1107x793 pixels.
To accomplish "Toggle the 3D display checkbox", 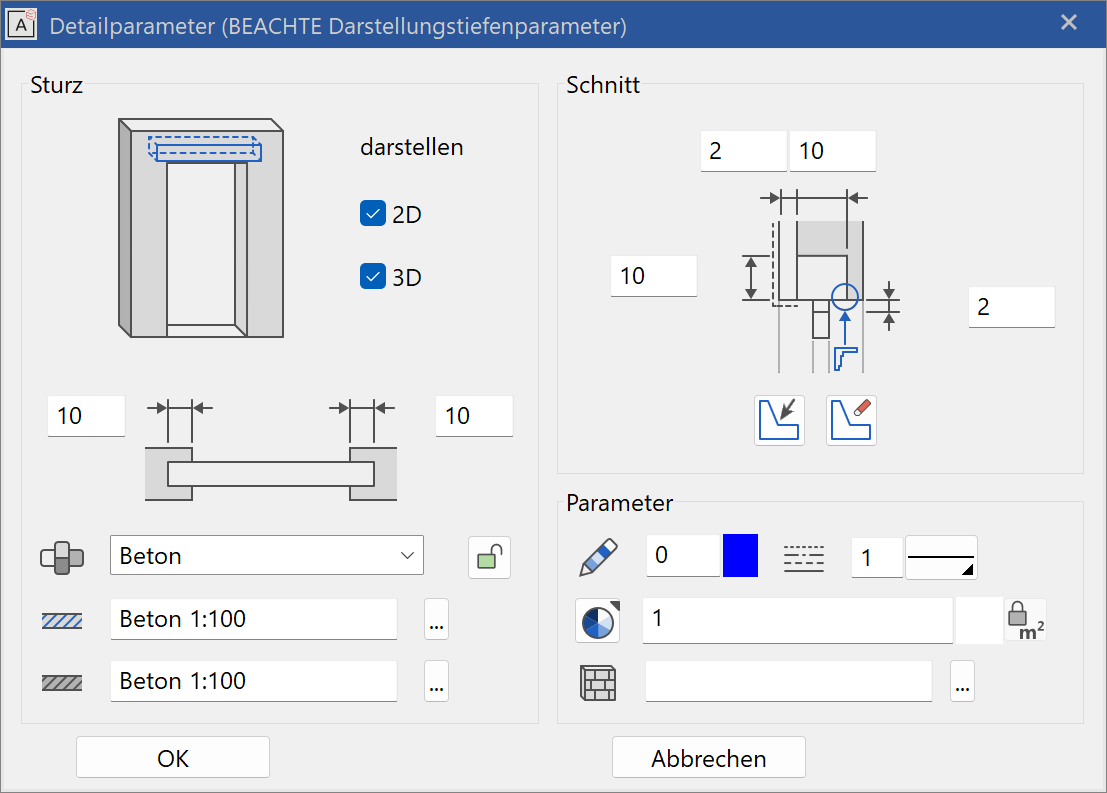I will [x=373, y=276].
